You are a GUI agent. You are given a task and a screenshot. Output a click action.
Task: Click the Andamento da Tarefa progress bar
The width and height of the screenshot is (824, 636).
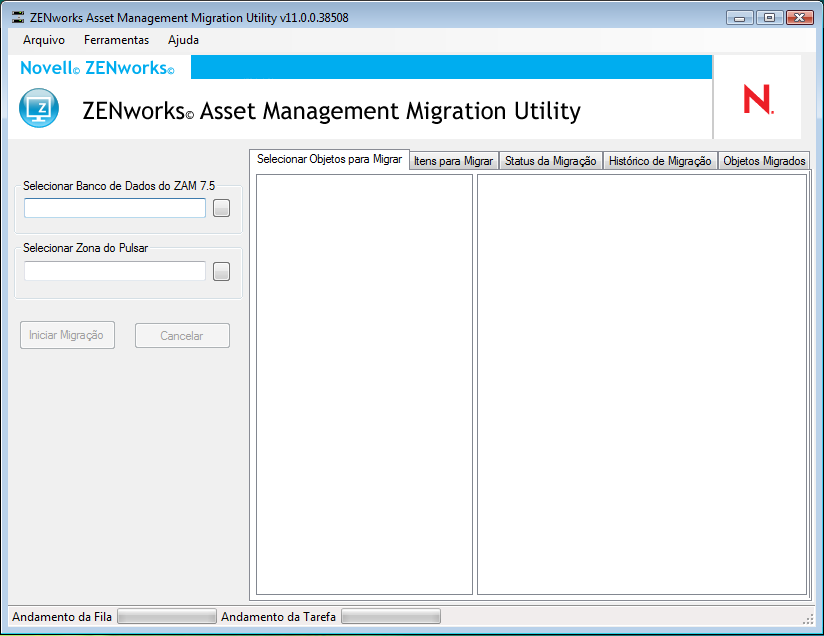click(391, 617)
